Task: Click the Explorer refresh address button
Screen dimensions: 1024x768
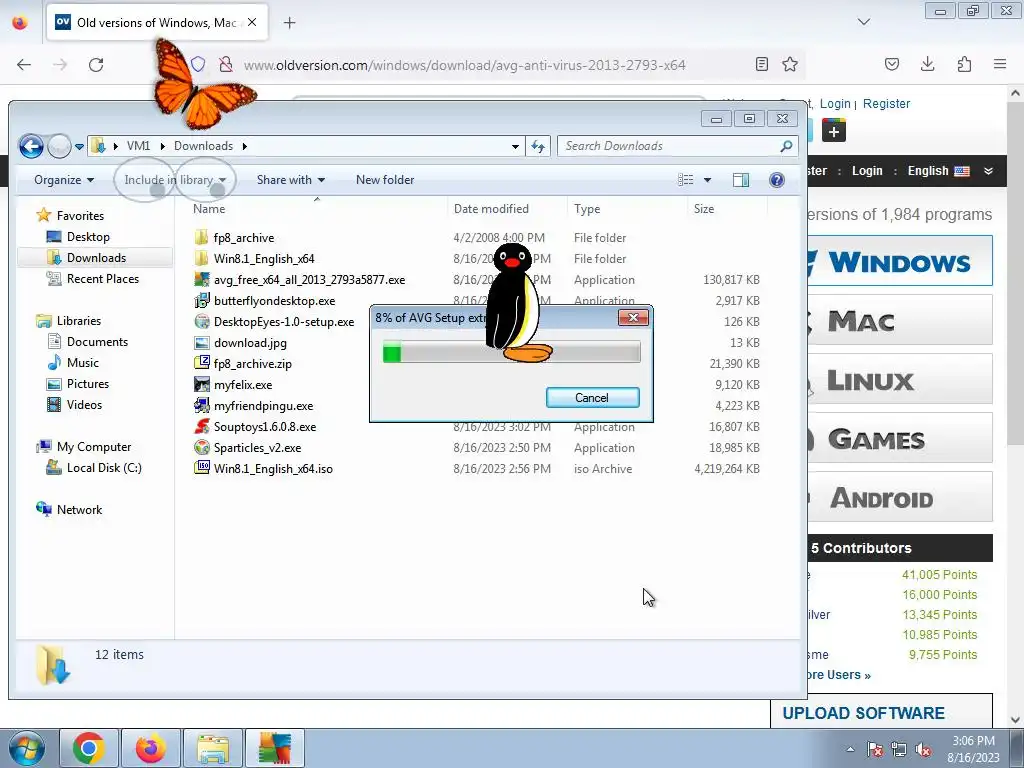Action: coord(538,146)
